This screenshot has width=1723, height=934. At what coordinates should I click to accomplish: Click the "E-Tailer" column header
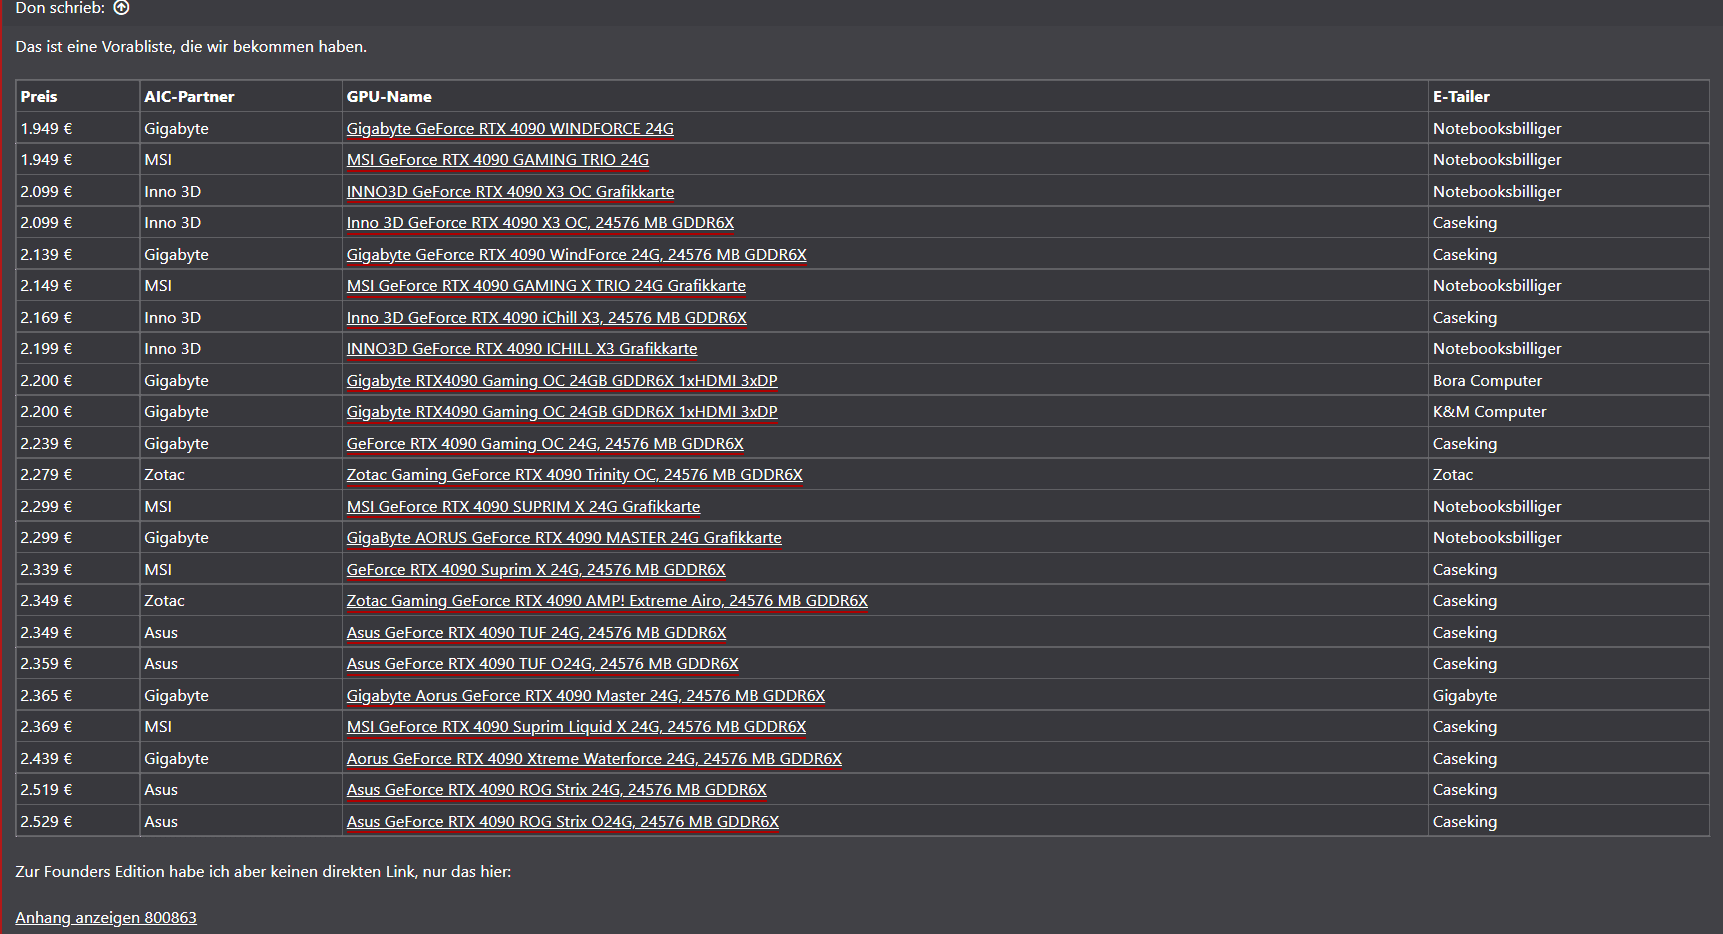(x=1461, y=97)
